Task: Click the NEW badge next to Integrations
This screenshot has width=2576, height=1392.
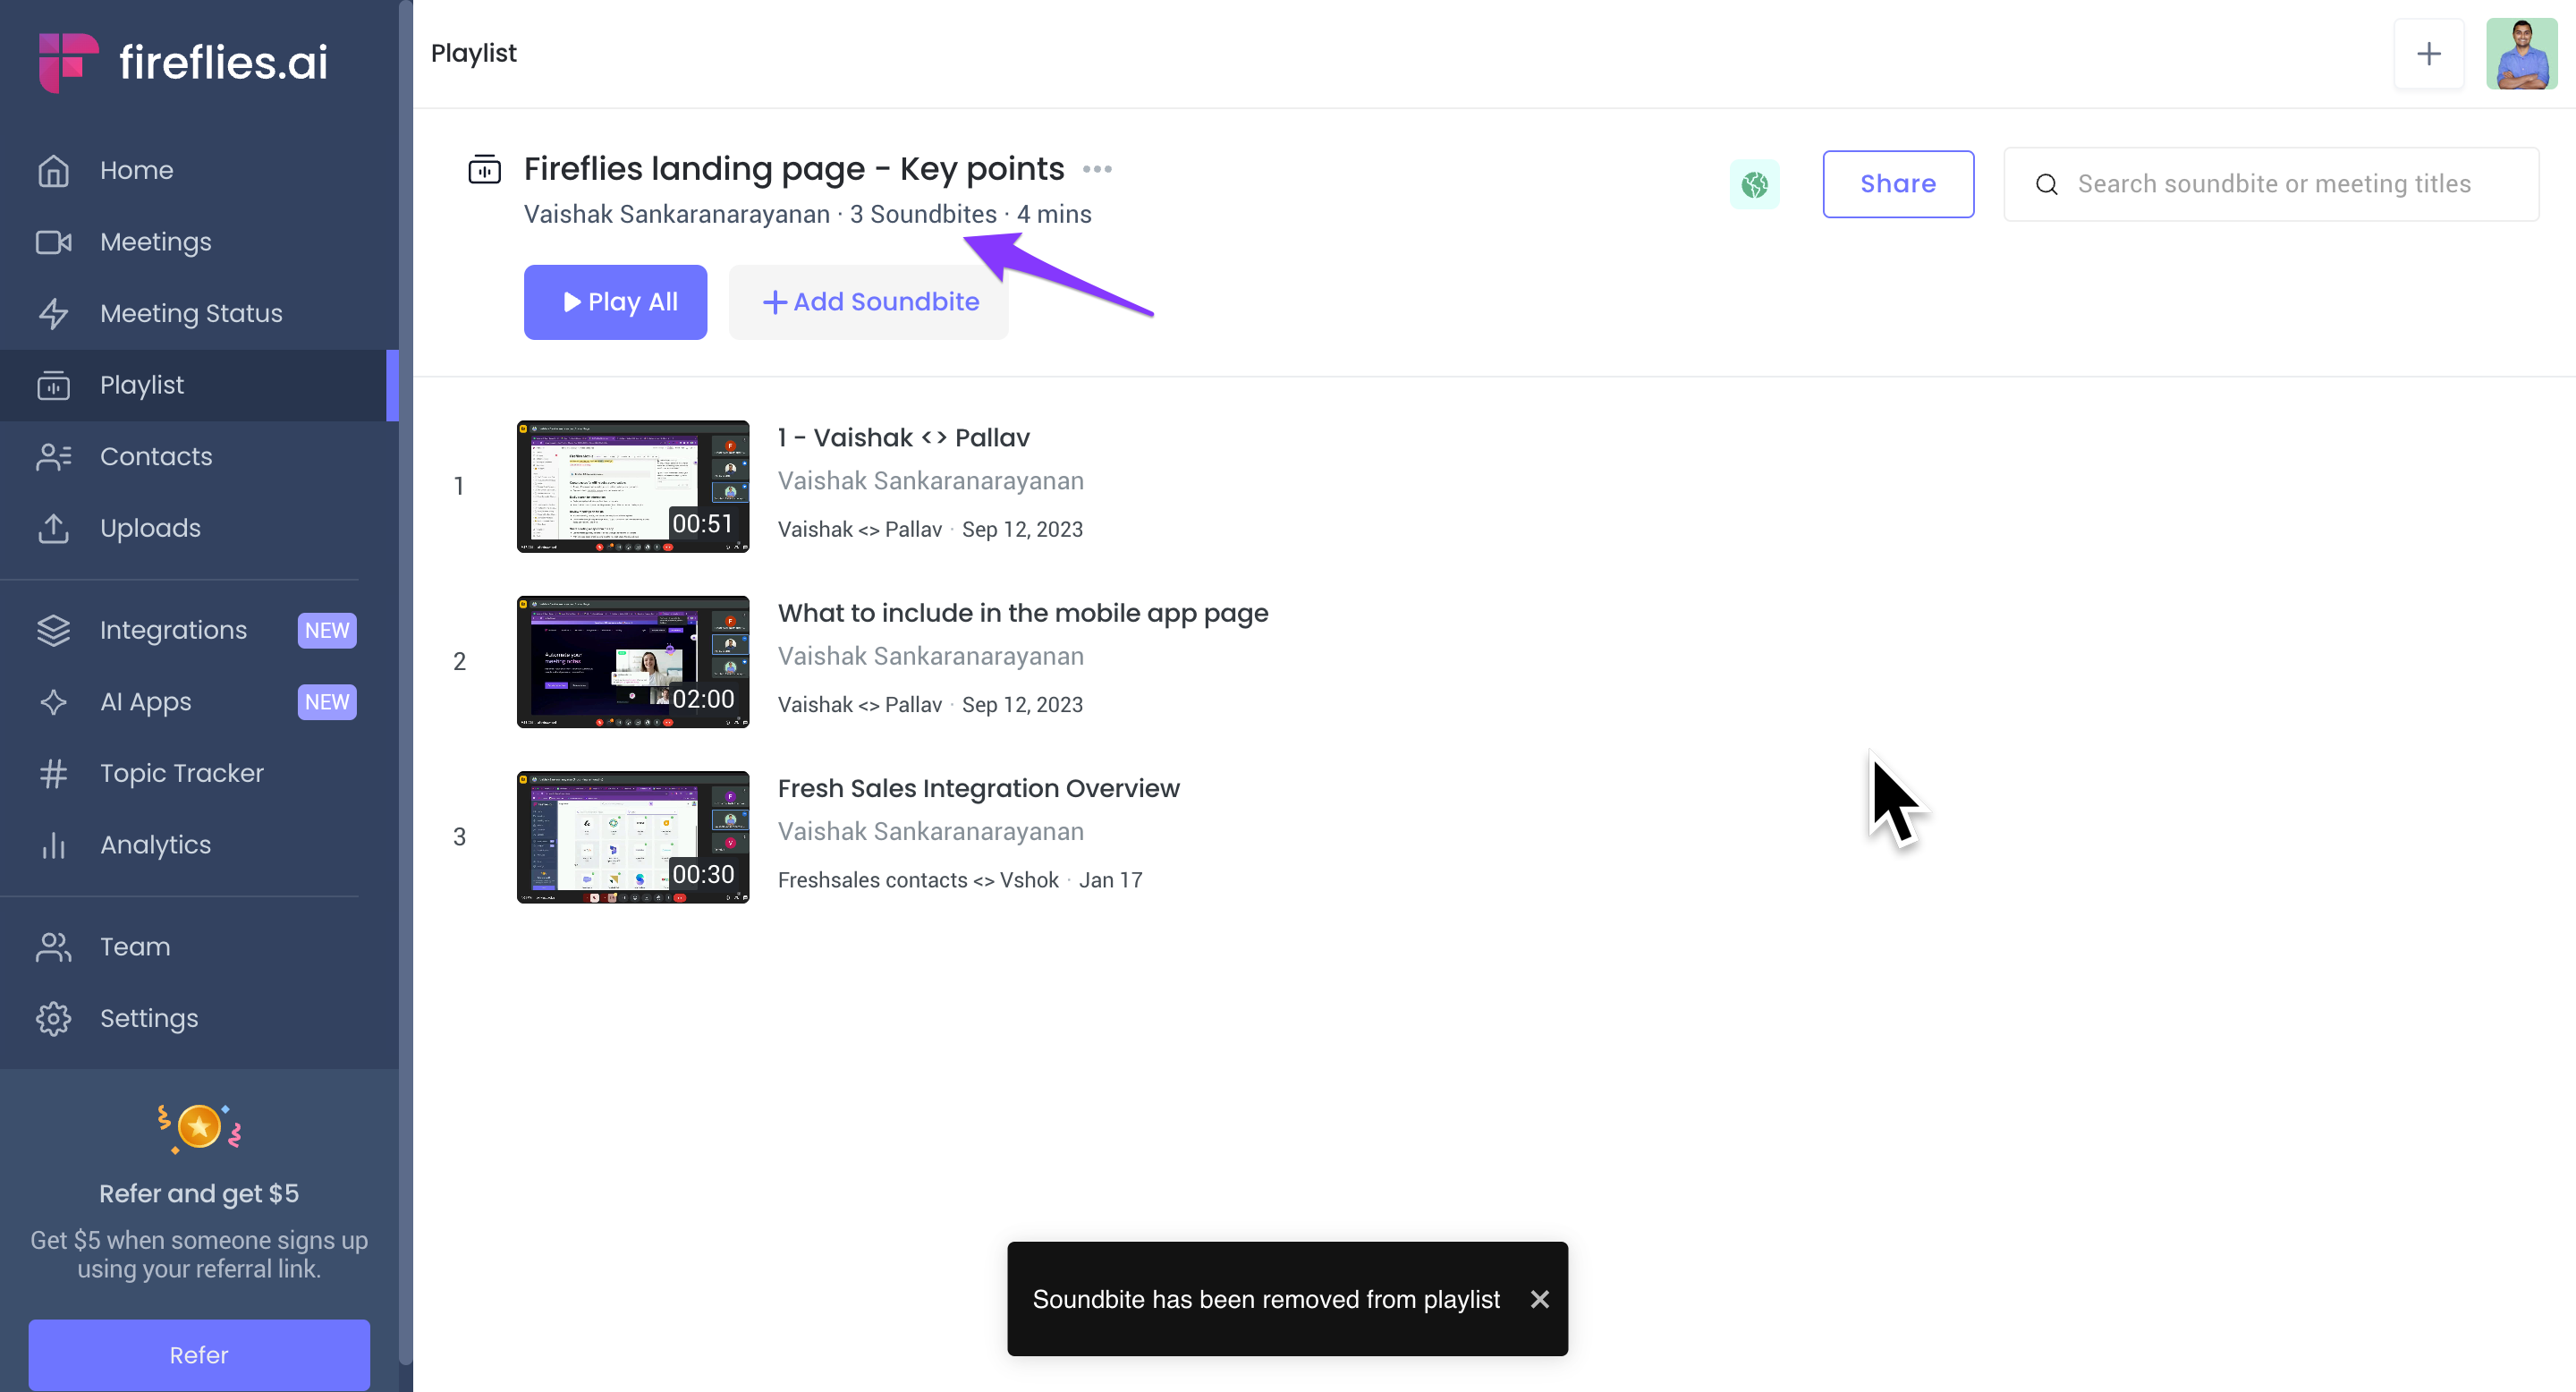Action: tap(327, 630)
